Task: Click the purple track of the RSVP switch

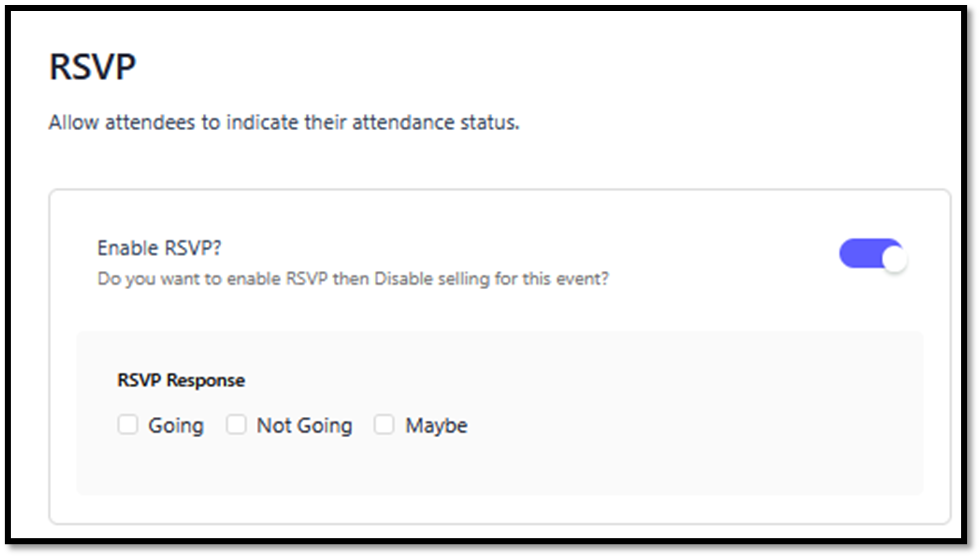Action: point(856,254)
